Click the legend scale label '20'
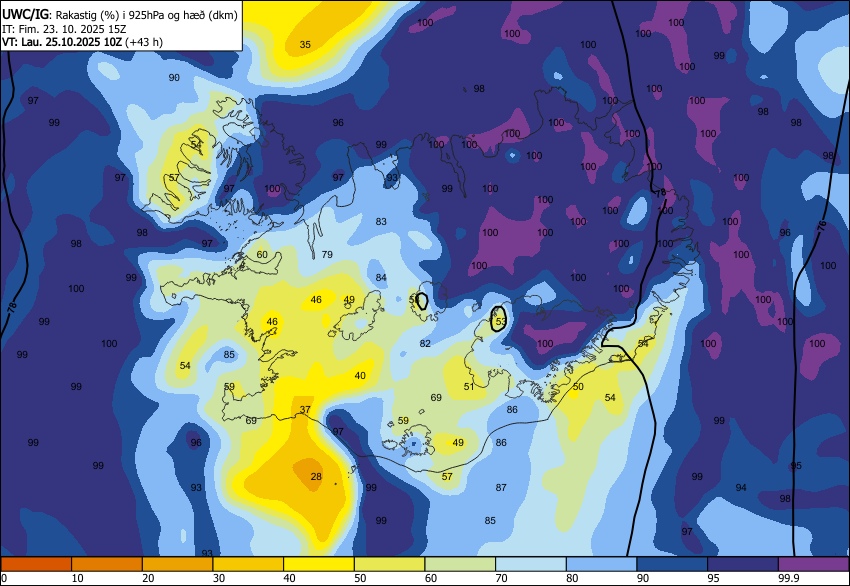 point(148,578)
